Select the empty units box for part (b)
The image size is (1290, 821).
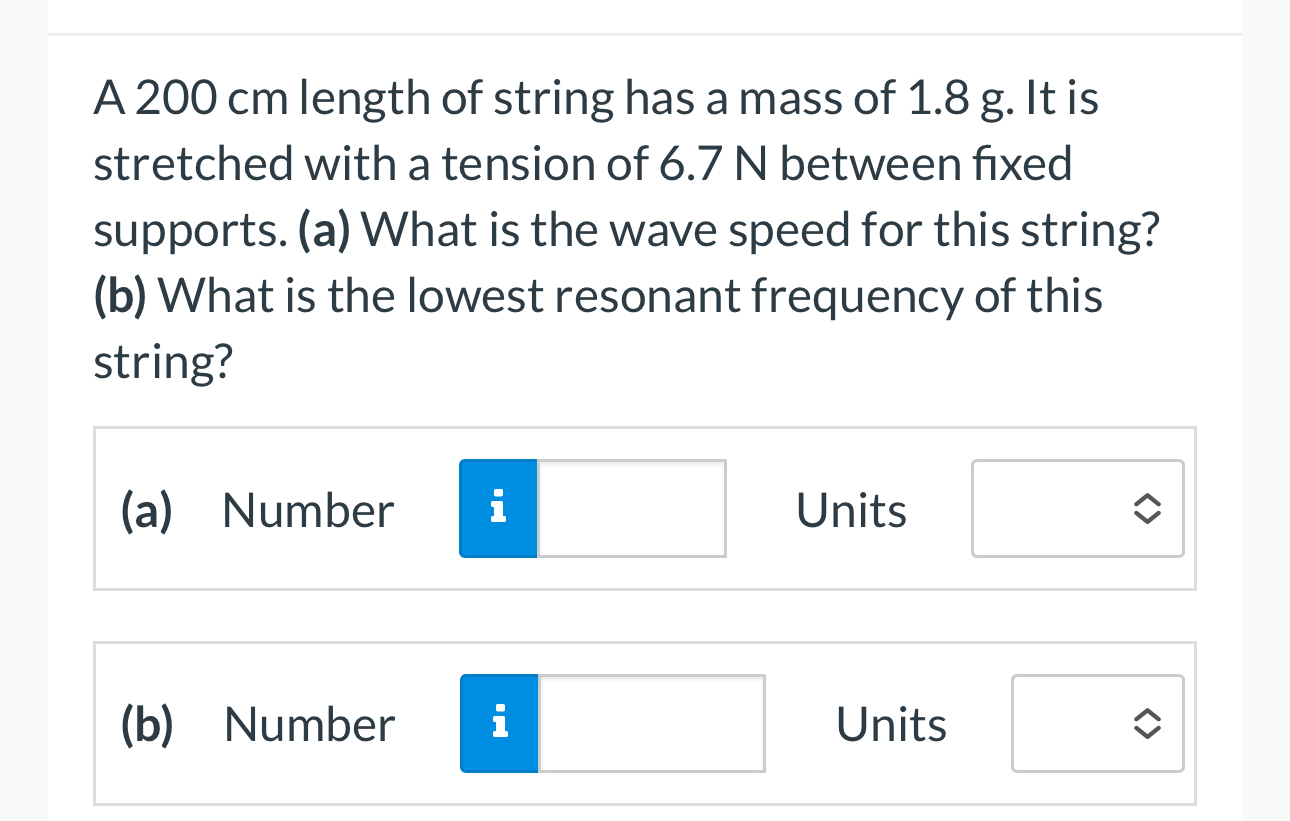1097,723
